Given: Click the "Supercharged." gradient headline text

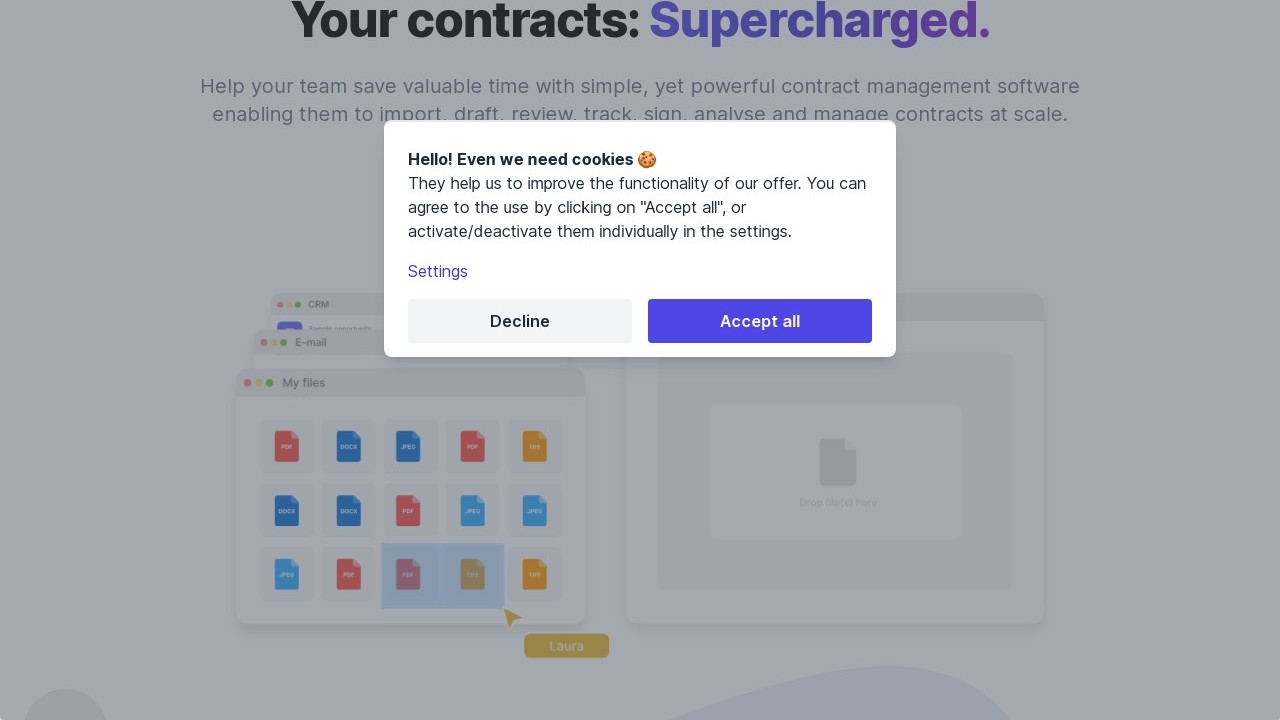Looking at the screenshot, I should [819, 20].
